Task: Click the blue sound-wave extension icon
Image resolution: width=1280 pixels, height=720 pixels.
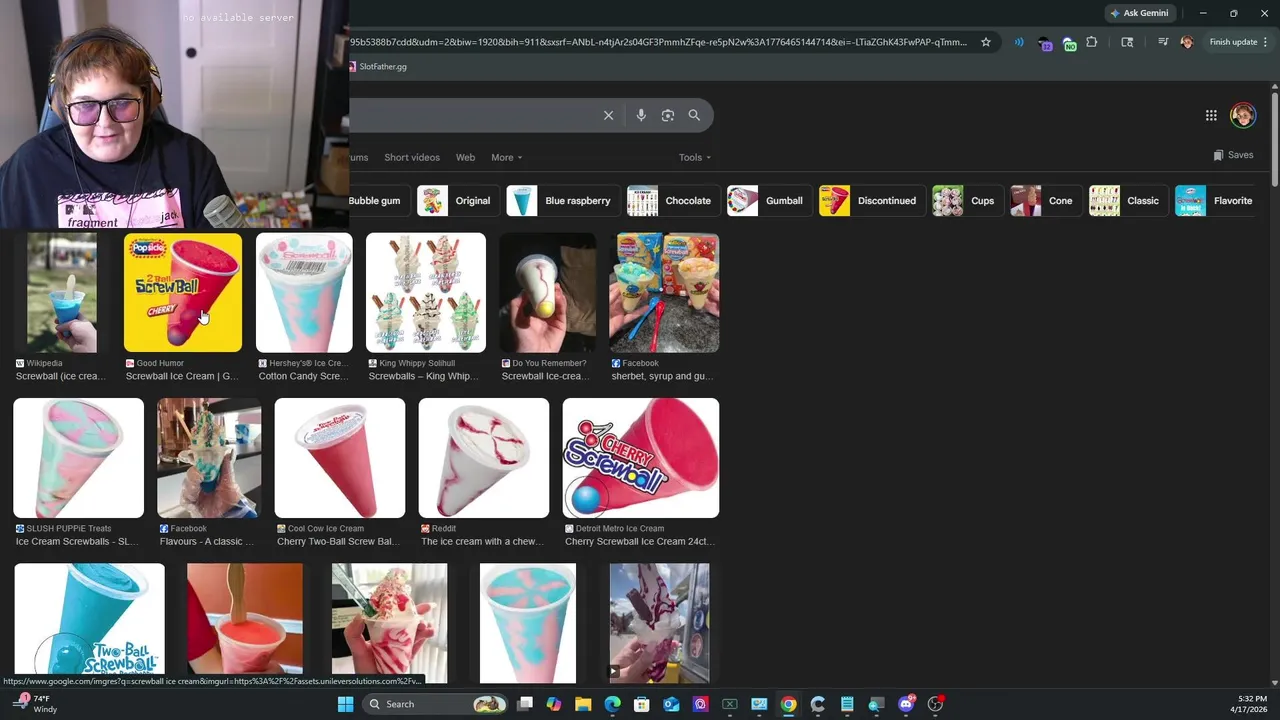Action: (1019, 42)
